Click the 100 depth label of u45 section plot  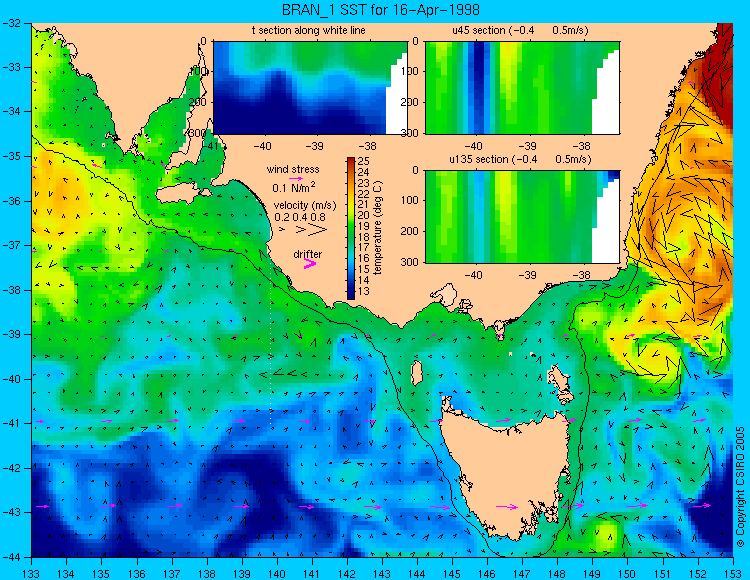click(x=411, y=72)
